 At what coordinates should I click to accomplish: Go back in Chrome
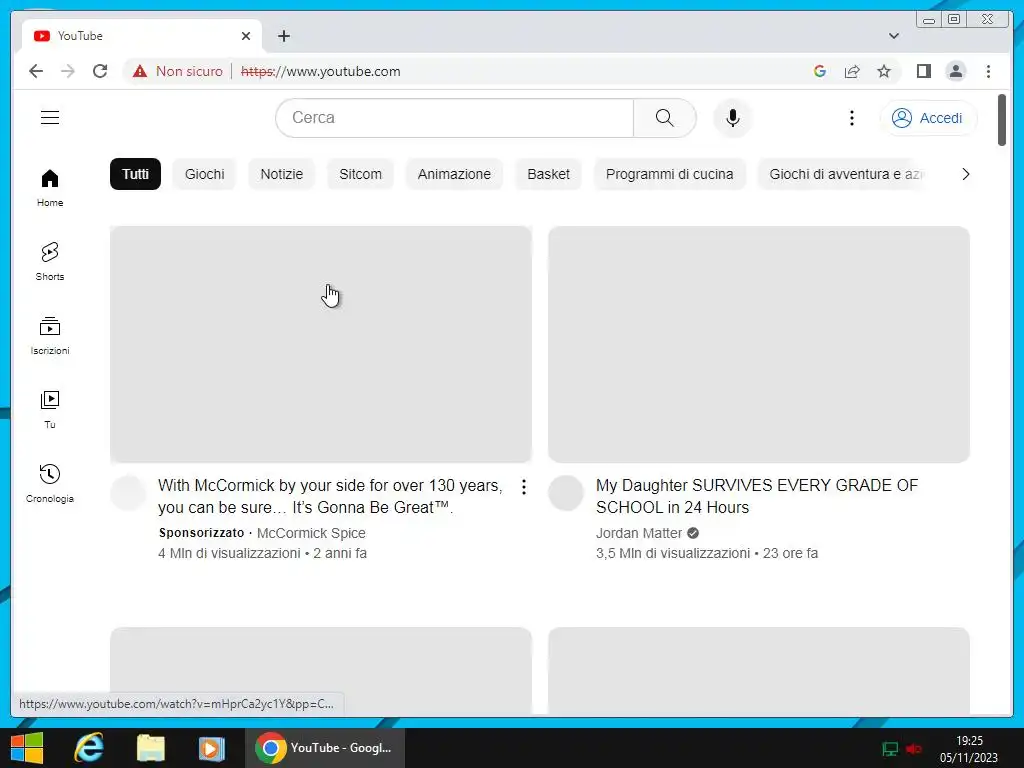pos(36,71)
